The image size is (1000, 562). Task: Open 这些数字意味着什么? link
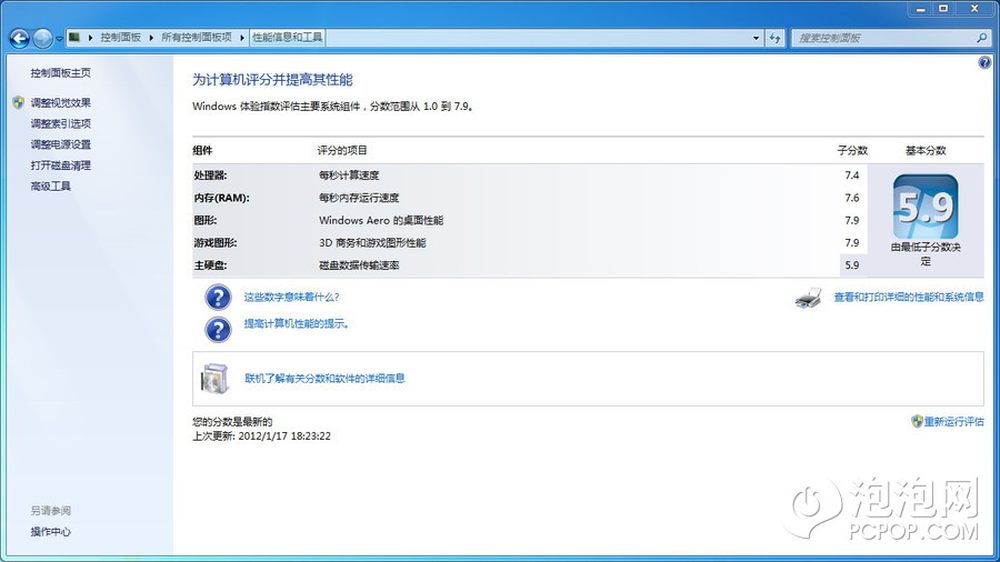(291, 297)
